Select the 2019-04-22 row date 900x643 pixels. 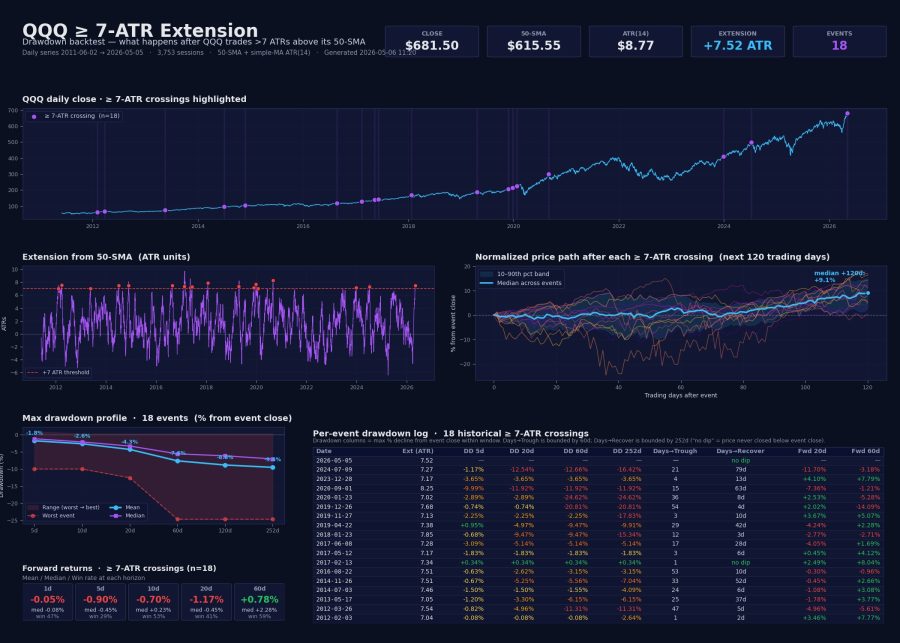334,525
